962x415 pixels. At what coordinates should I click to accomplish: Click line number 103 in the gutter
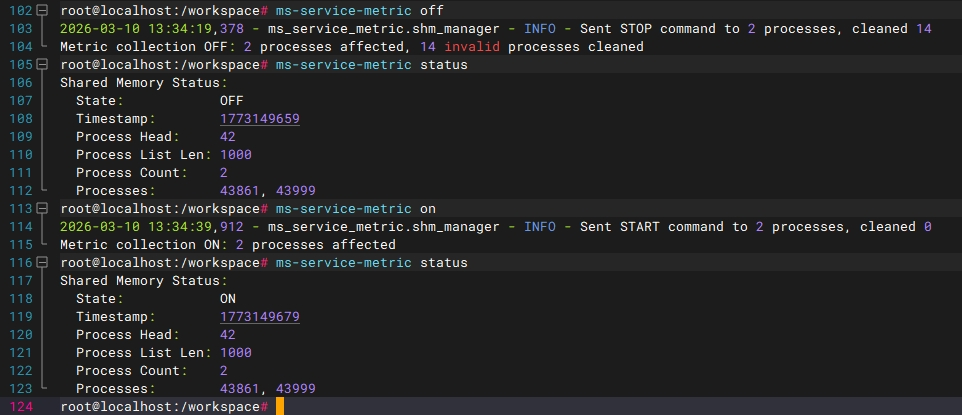click(20, 28)
